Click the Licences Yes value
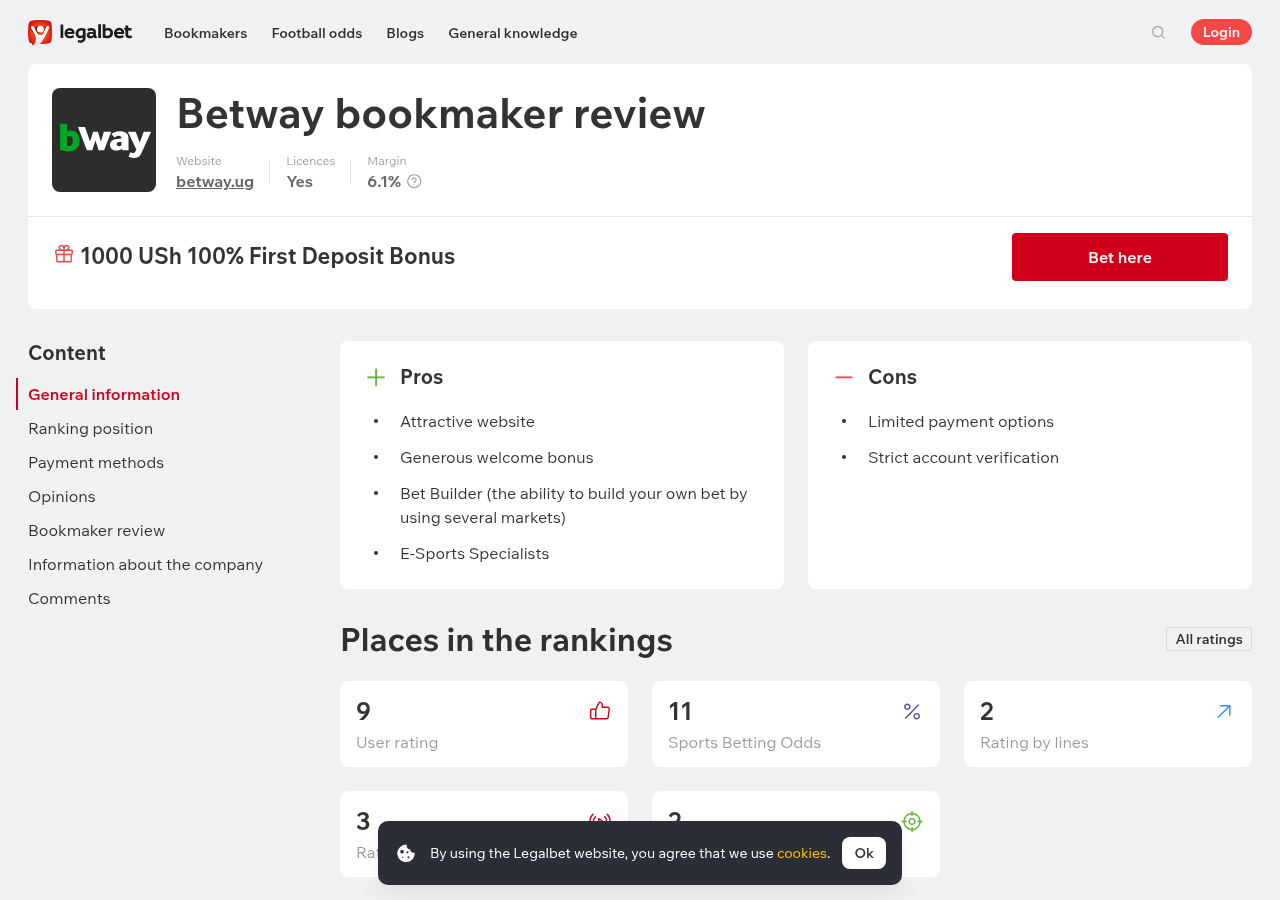The height and width of the screenshot is (900, 1280). [x=300, y=181]
